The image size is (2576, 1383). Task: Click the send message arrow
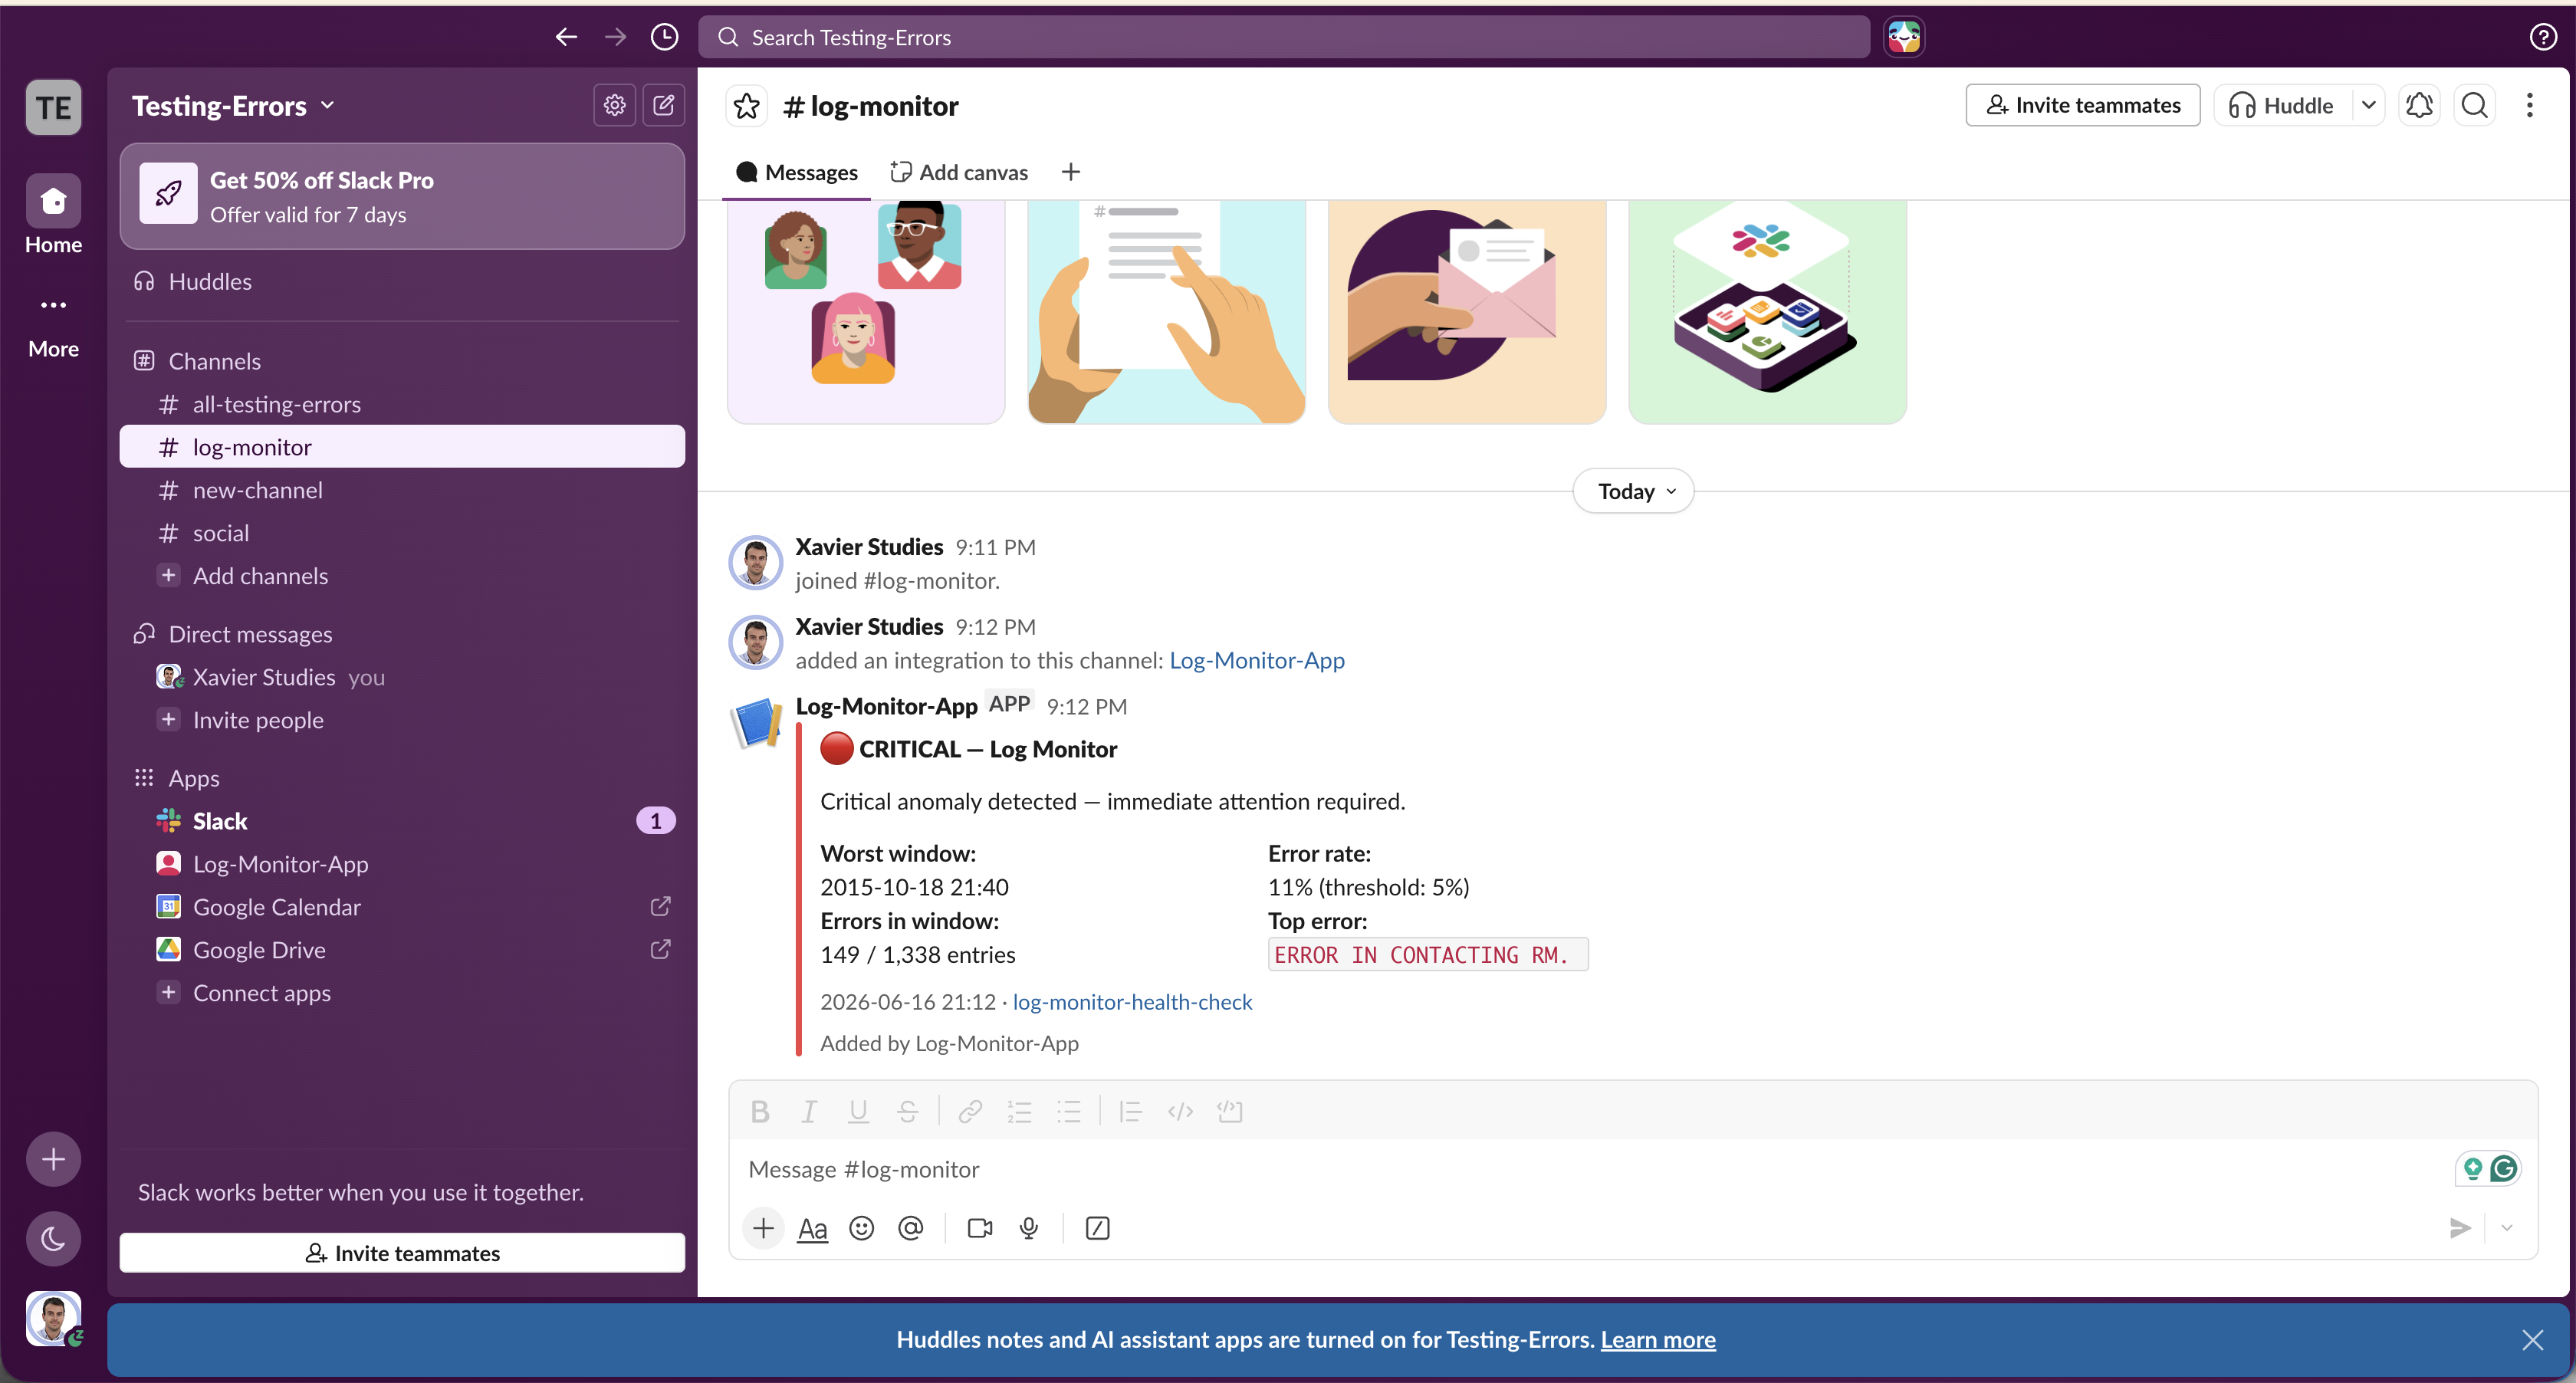tap(2460, 1228)
